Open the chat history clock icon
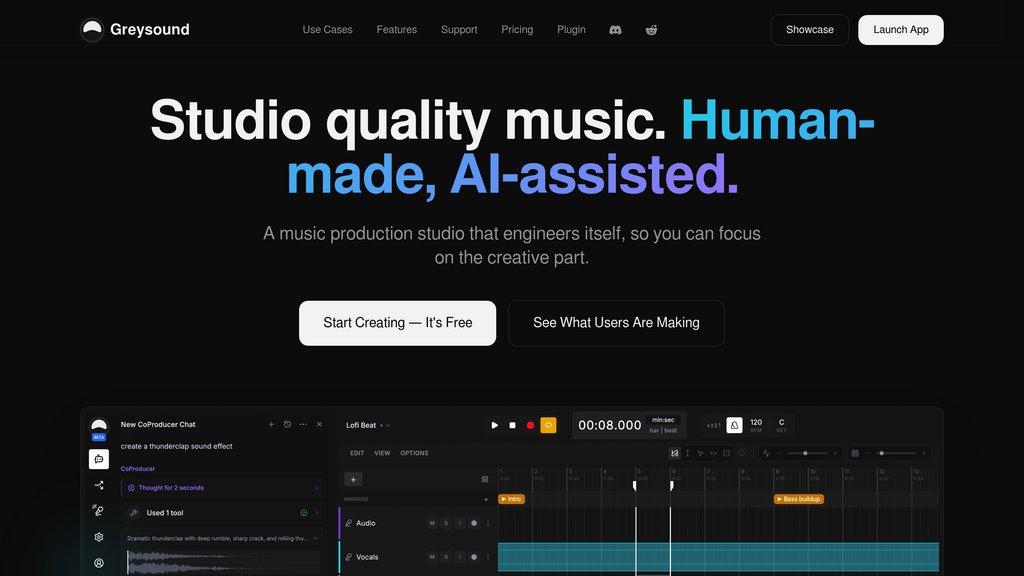The width and height of the screenshot is (1024, 576). [x=287, y=424]
